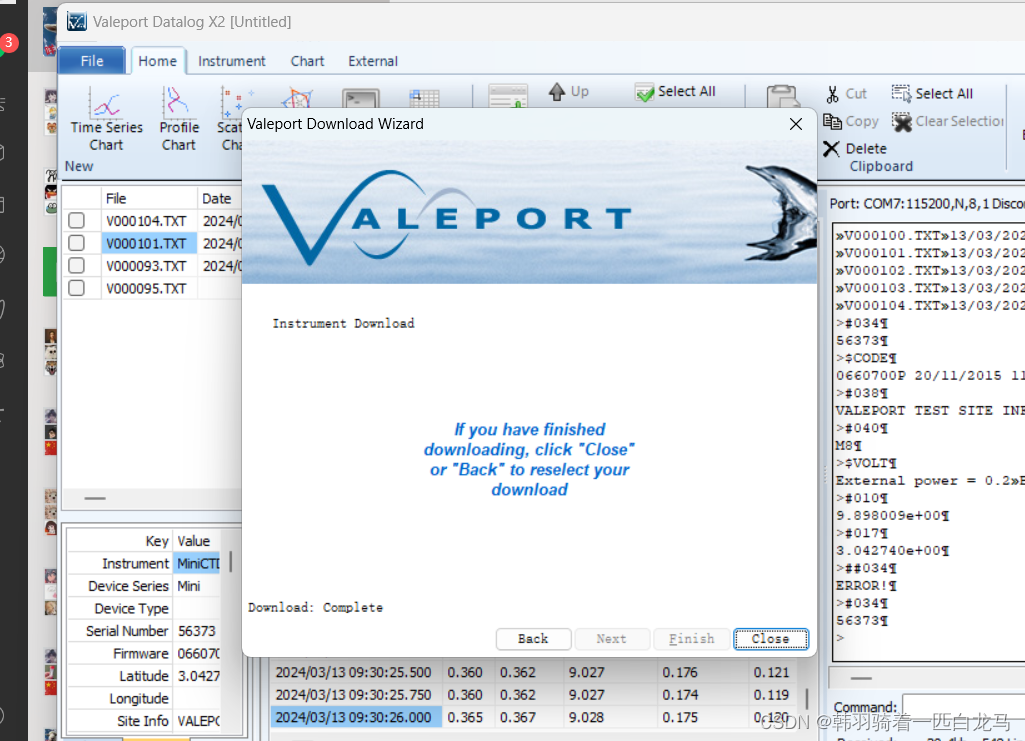The height and width of the screenshot is (741, 1025).
Task: Tick the checkbox for V000101.TXT
Action: coord(76,243)
